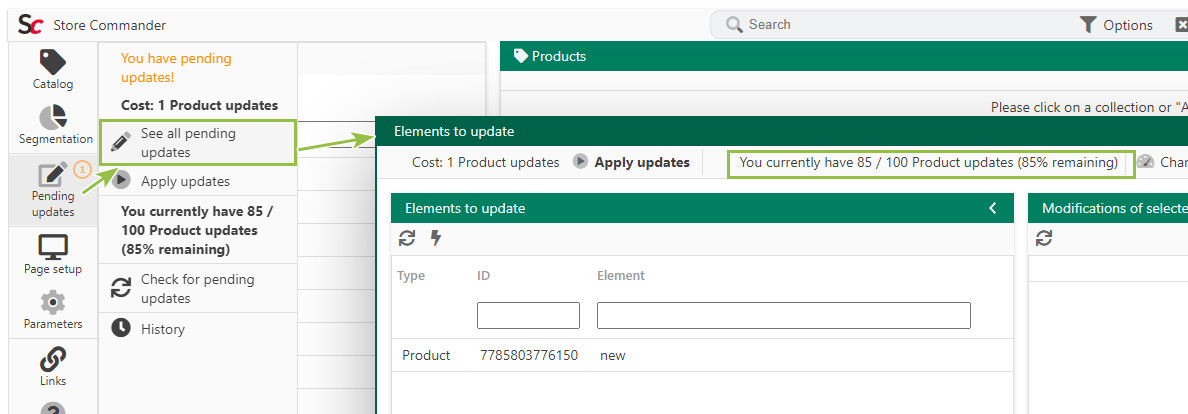Image resolution: width=1188 pixels, height=414 pixels.
Task: Select See all pending updates menu entry
Action: coord(197,143)
